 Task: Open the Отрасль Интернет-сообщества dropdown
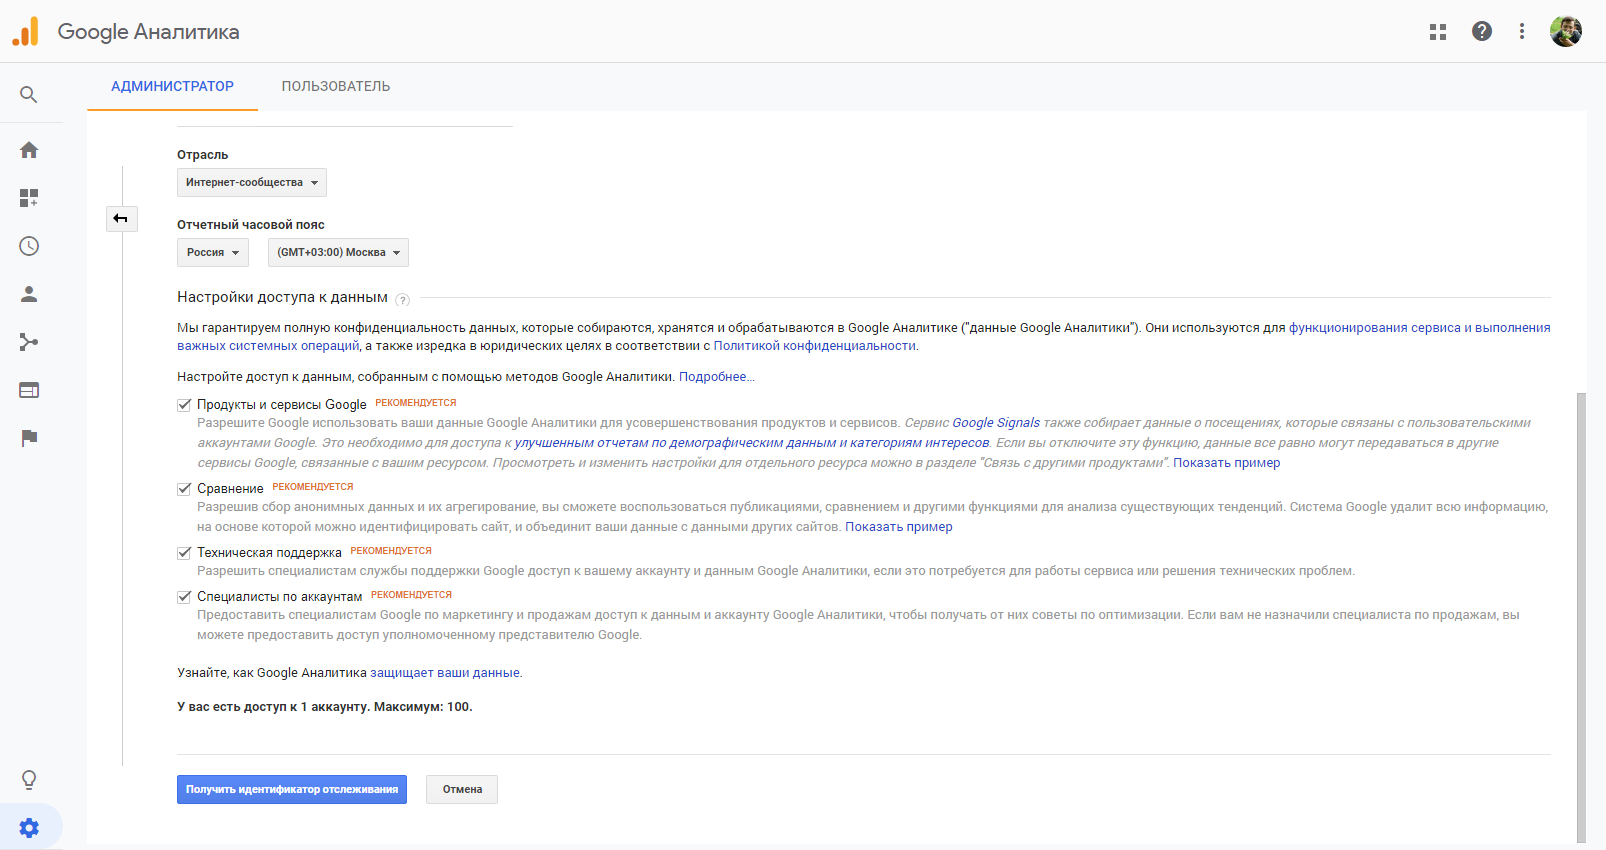252,182
